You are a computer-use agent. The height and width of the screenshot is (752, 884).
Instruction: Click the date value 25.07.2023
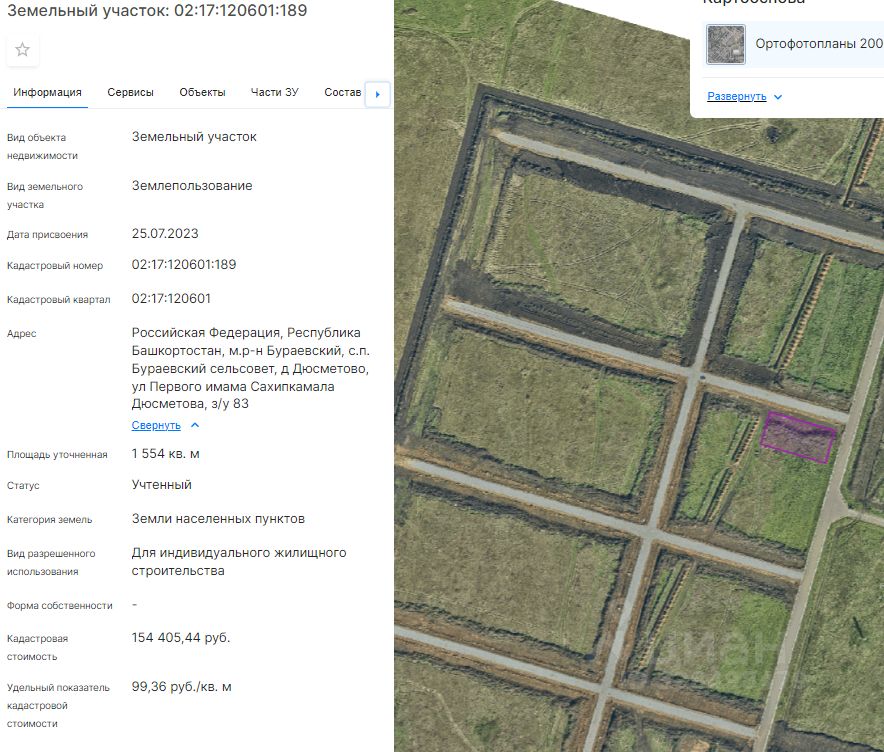click(x=165, y=234)
